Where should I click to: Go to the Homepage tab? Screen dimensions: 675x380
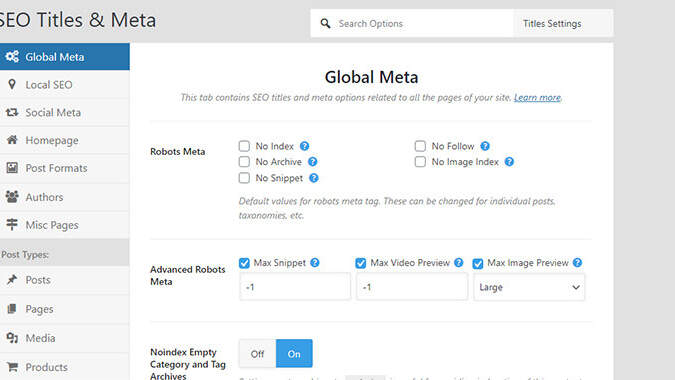pyautogui.click(x=65, y=140)
